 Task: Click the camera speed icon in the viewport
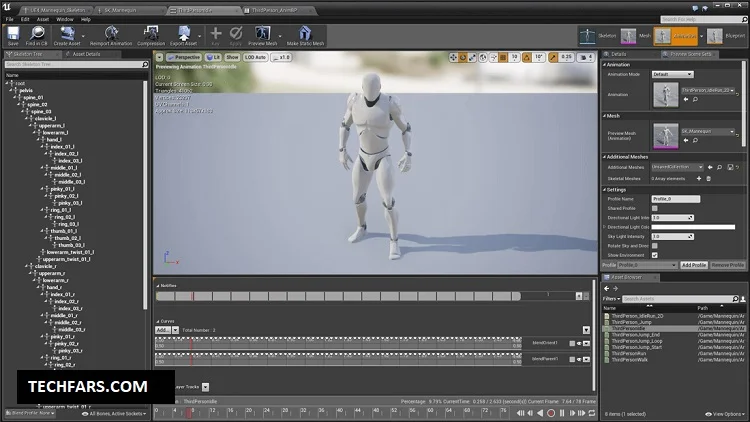coord(586,57)
